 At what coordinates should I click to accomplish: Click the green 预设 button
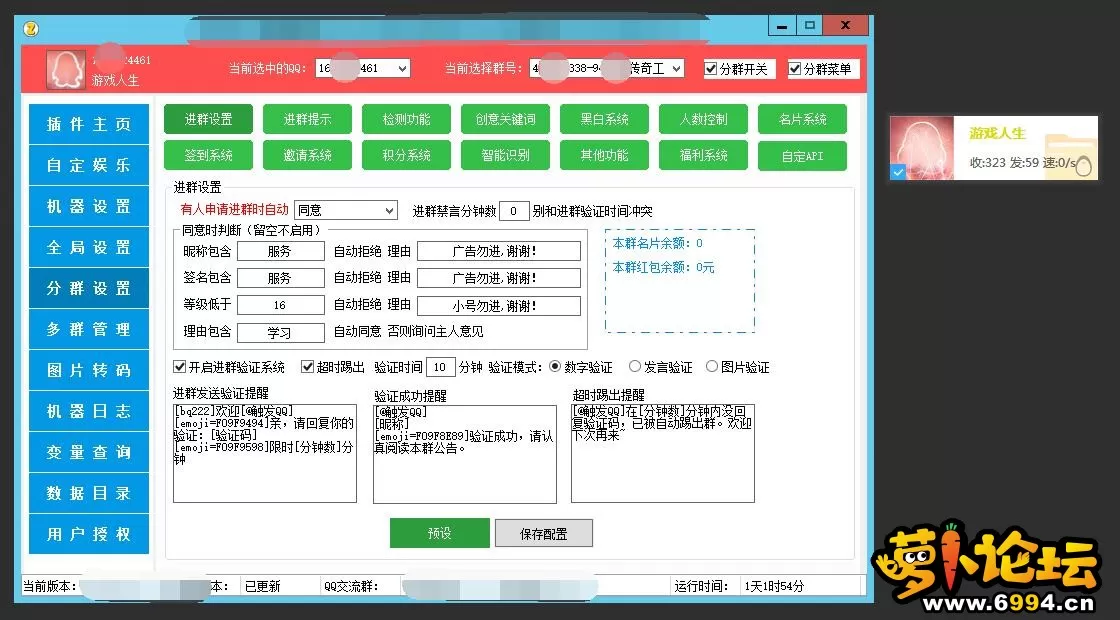tap(439, 533)
